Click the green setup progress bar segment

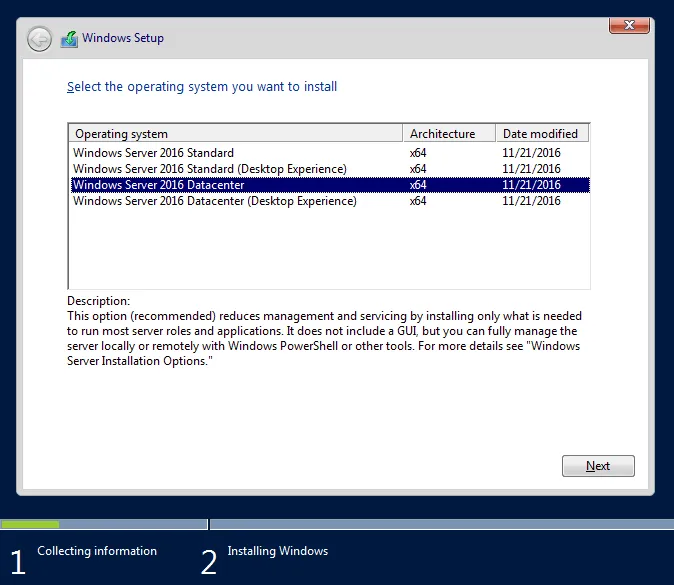click(x=30, y=524)
